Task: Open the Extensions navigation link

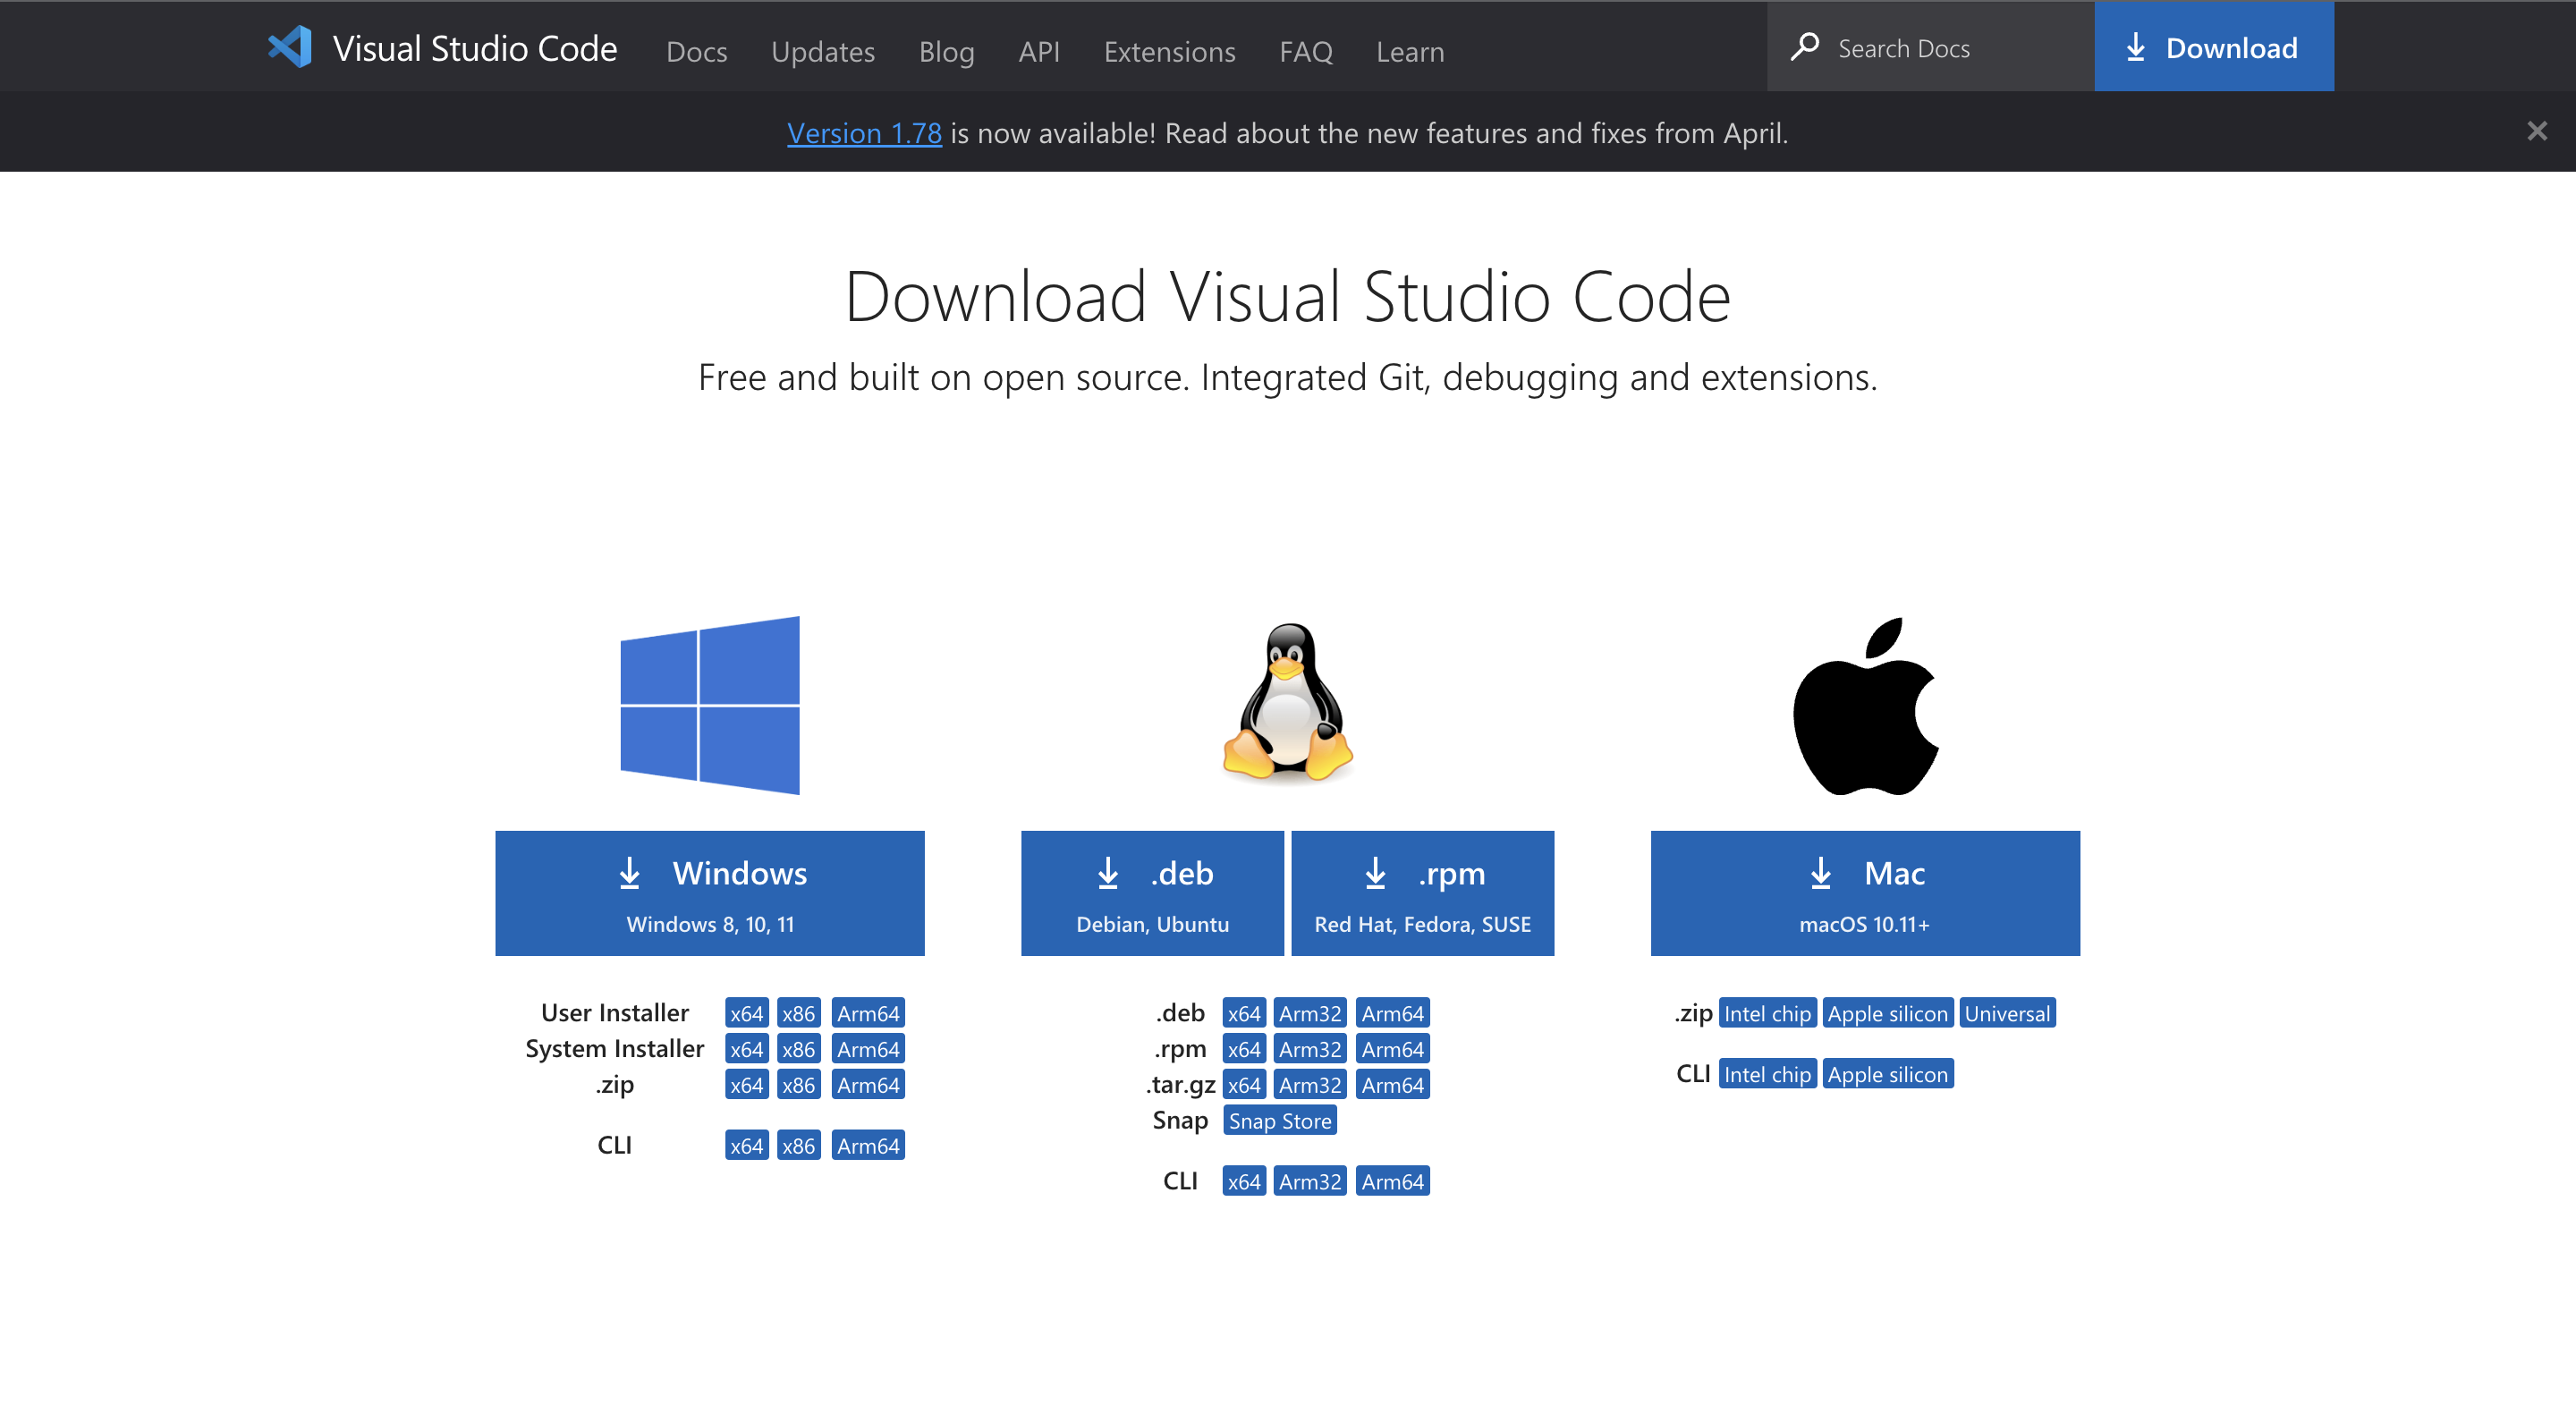Action: (x=1170, y=51)
